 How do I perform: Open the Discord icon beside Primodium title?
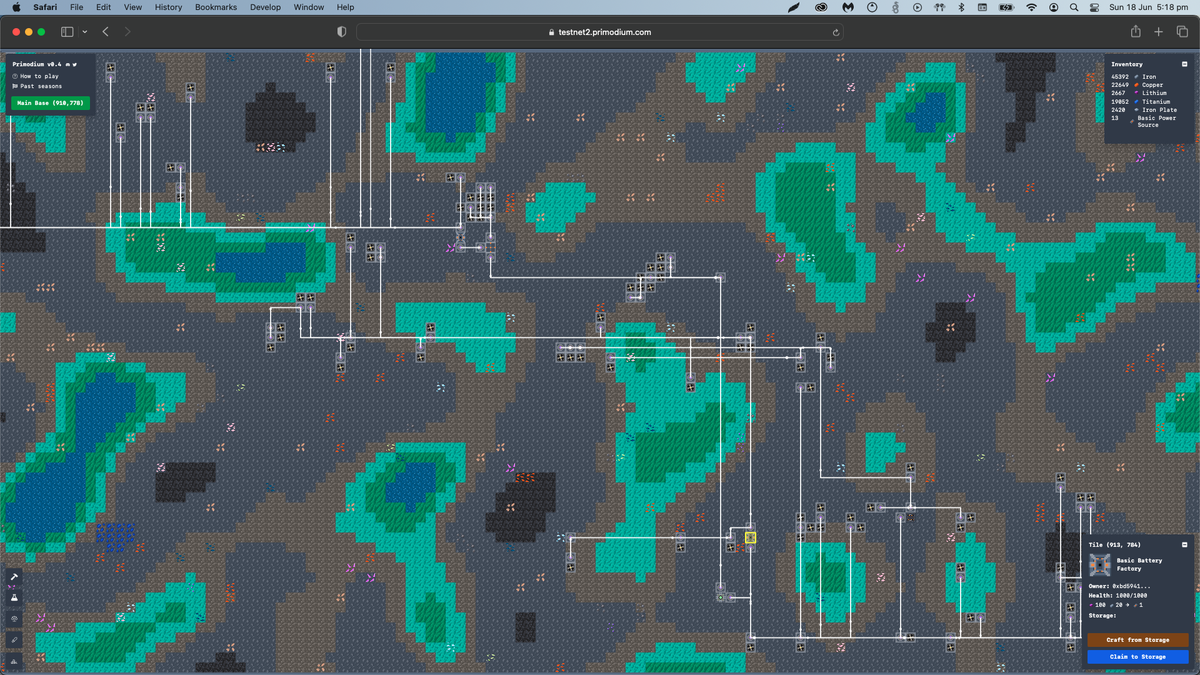(x=68, y=65)
